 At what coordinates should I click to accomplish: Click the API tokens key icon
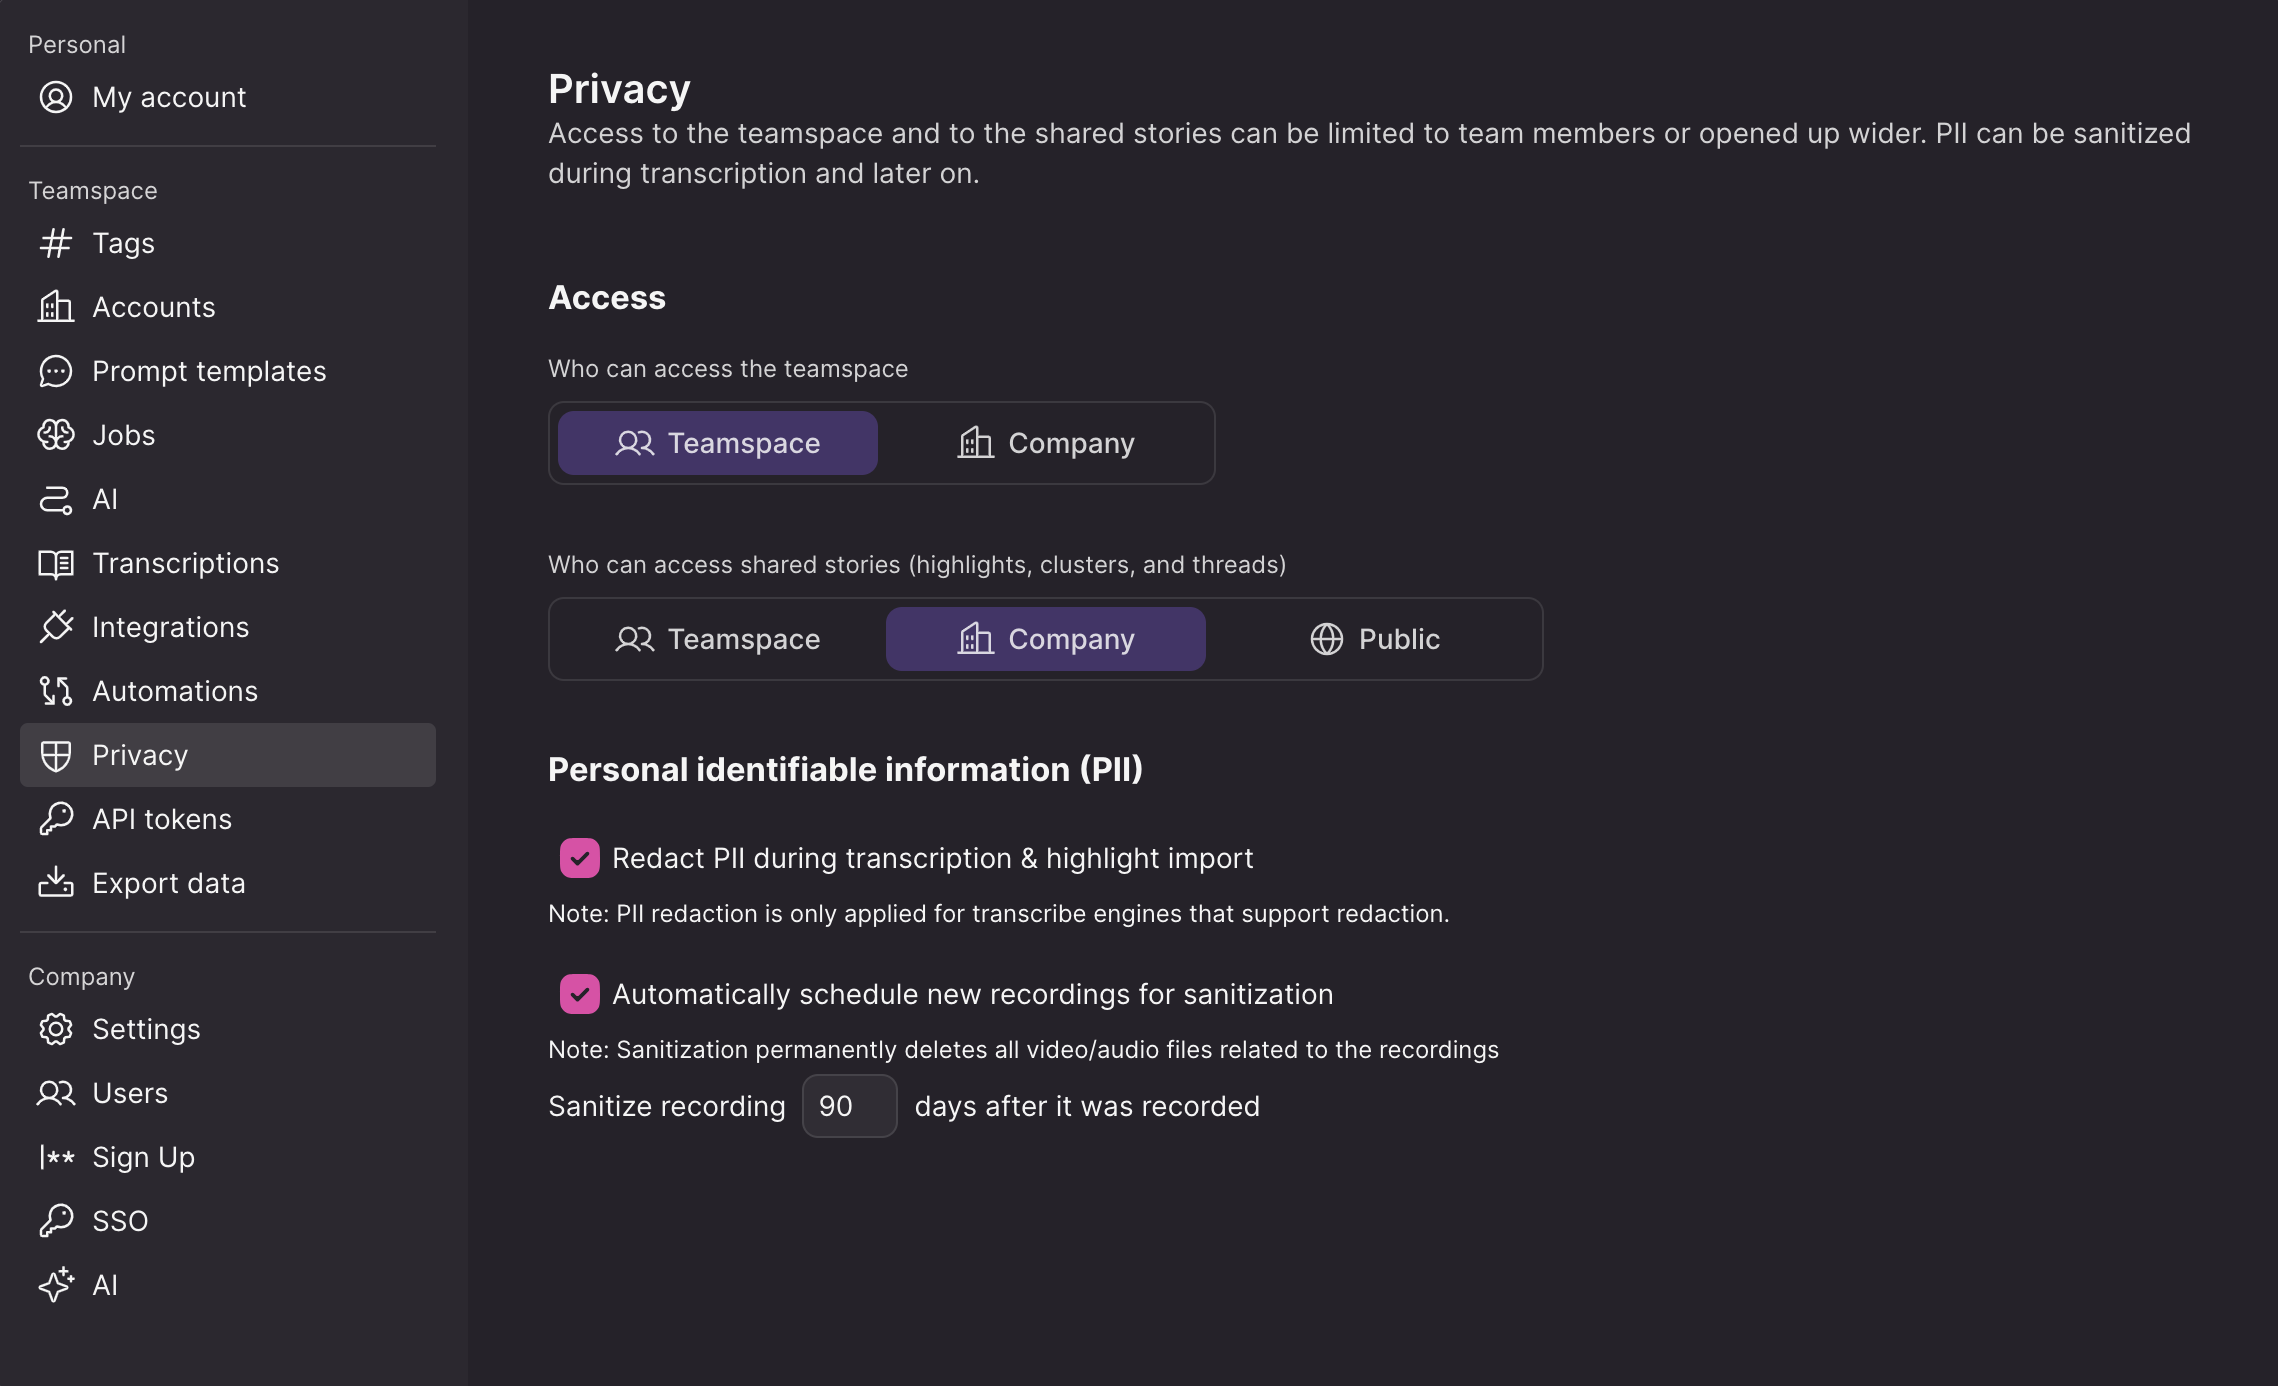click(x=56, y=819)
